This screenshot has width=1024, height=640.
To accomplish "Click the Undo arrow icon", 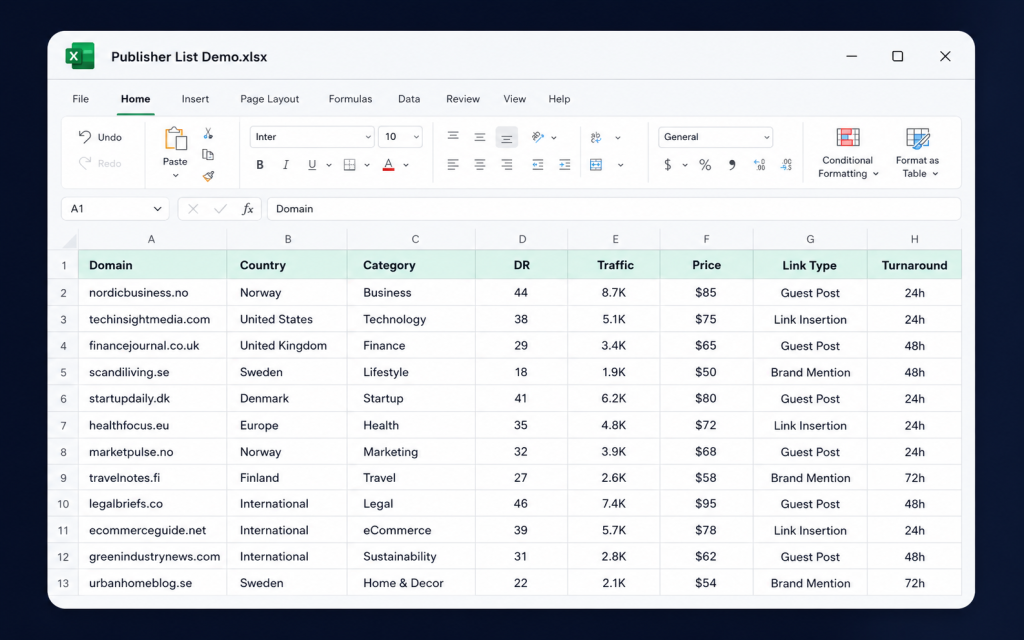I will (x=85, y=136).
